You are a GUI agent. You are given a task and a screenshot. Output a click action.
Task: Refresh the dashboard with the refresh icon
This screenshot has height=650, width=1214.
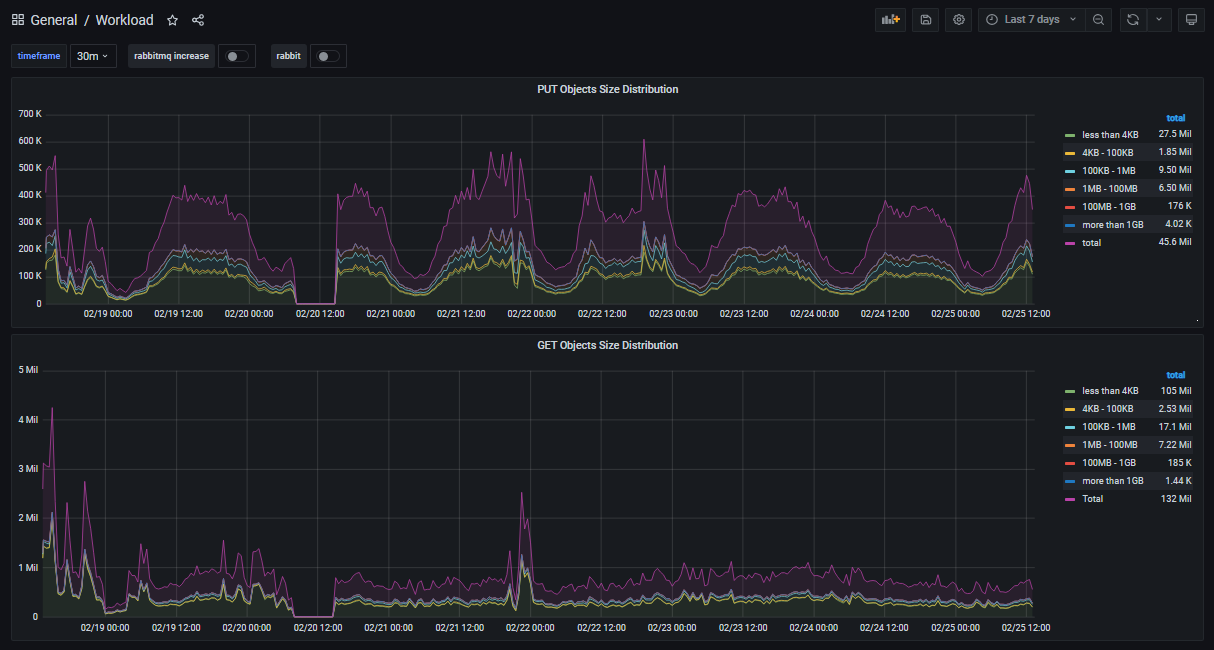1132,20
